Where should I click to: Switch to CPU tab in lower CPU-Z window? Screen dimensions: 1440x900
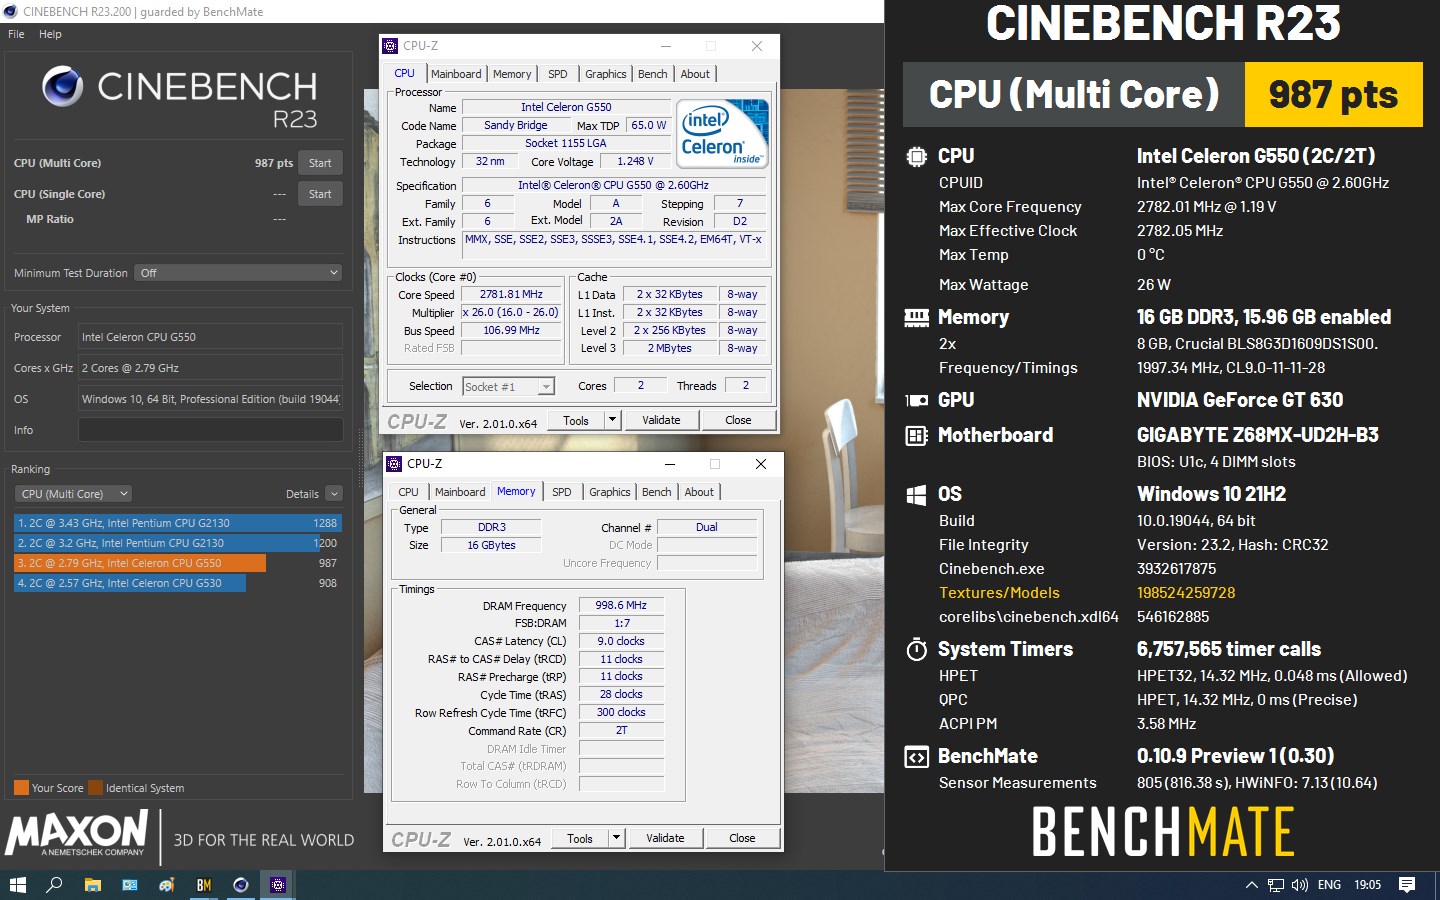point(409,492)
